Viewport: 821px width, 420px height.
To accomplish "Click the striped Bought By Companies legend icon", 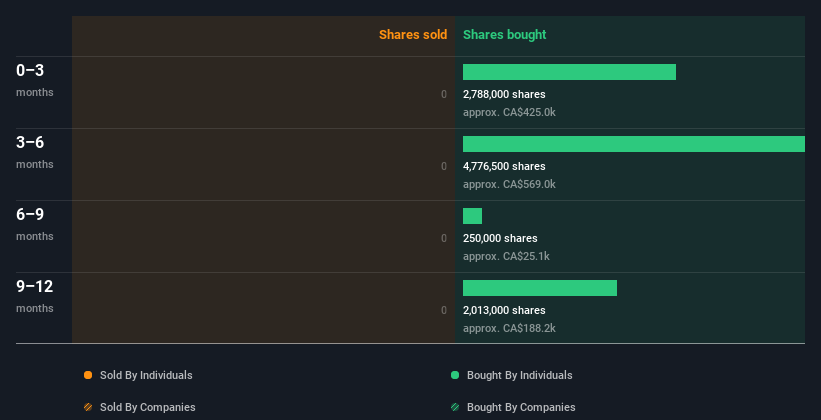I will [x=455, y=407].
